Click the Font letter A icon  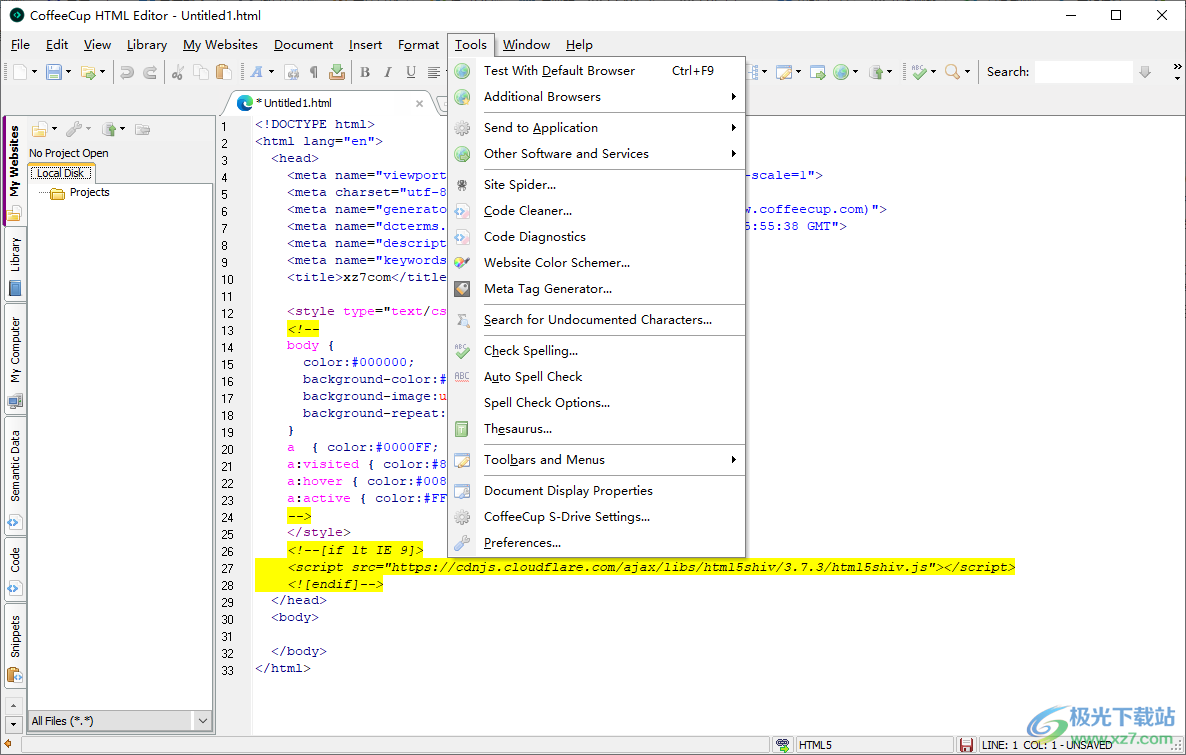point(256,72)
